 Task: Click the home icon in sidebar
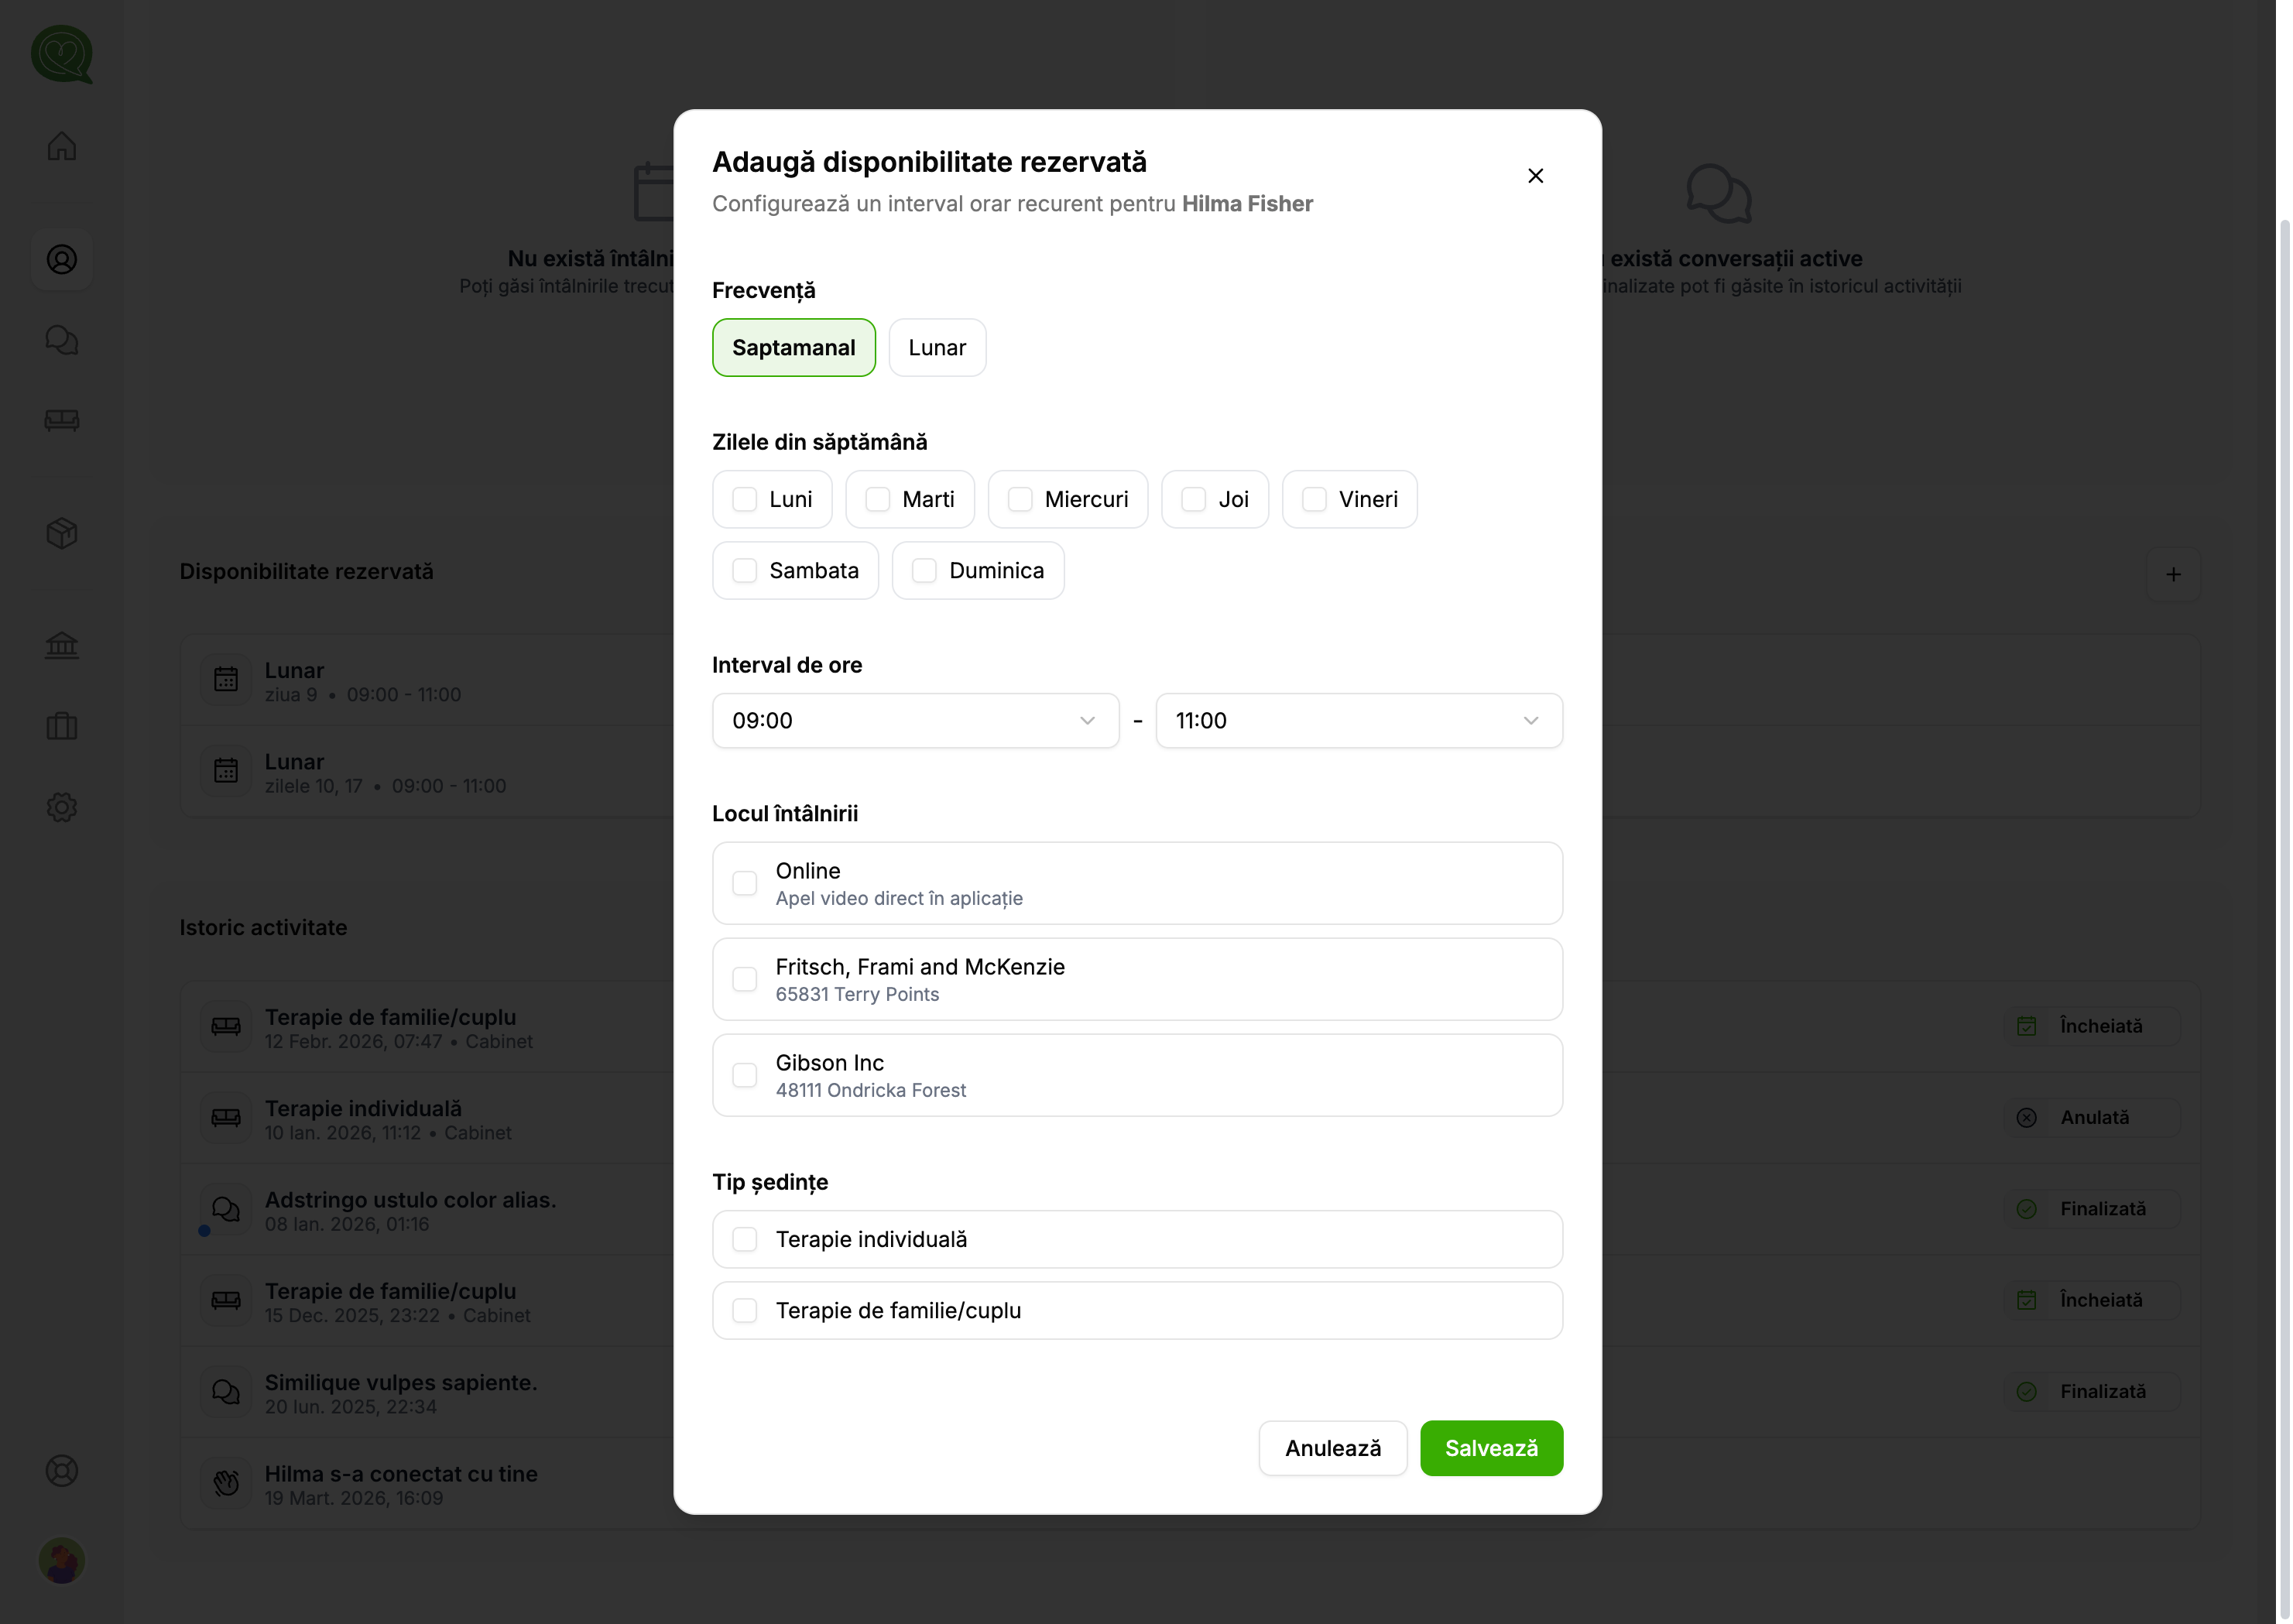61,146
